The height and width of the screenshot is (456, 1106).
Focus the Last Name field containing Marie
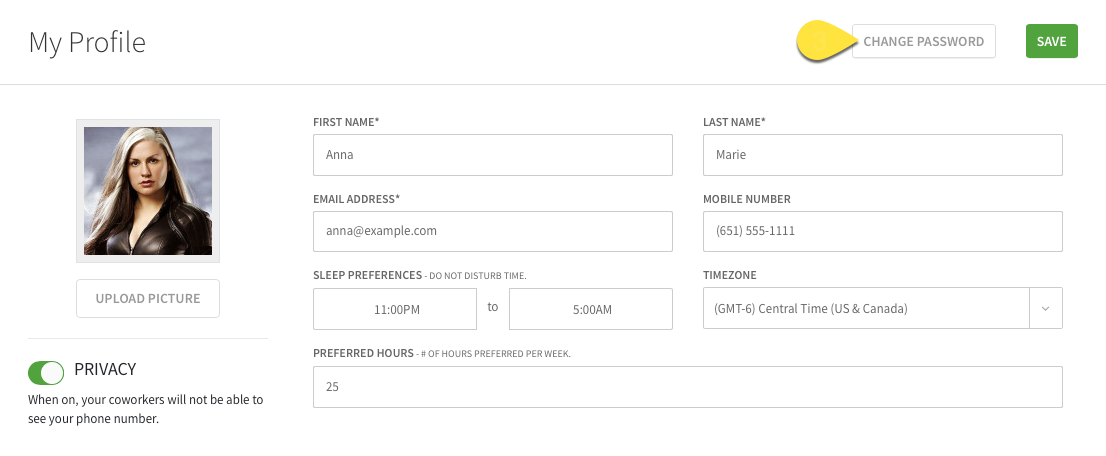tap(882, 155)
